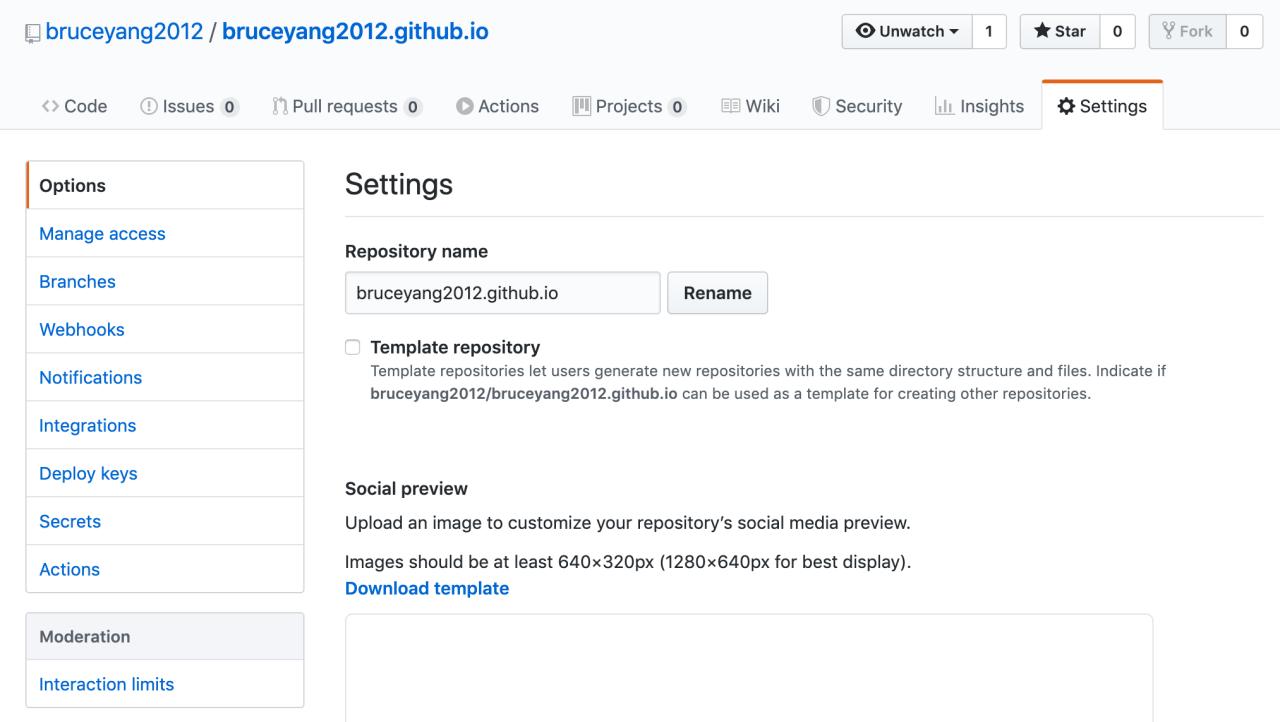
Task: Click the Template repository label text
Action: pos(455,347)
